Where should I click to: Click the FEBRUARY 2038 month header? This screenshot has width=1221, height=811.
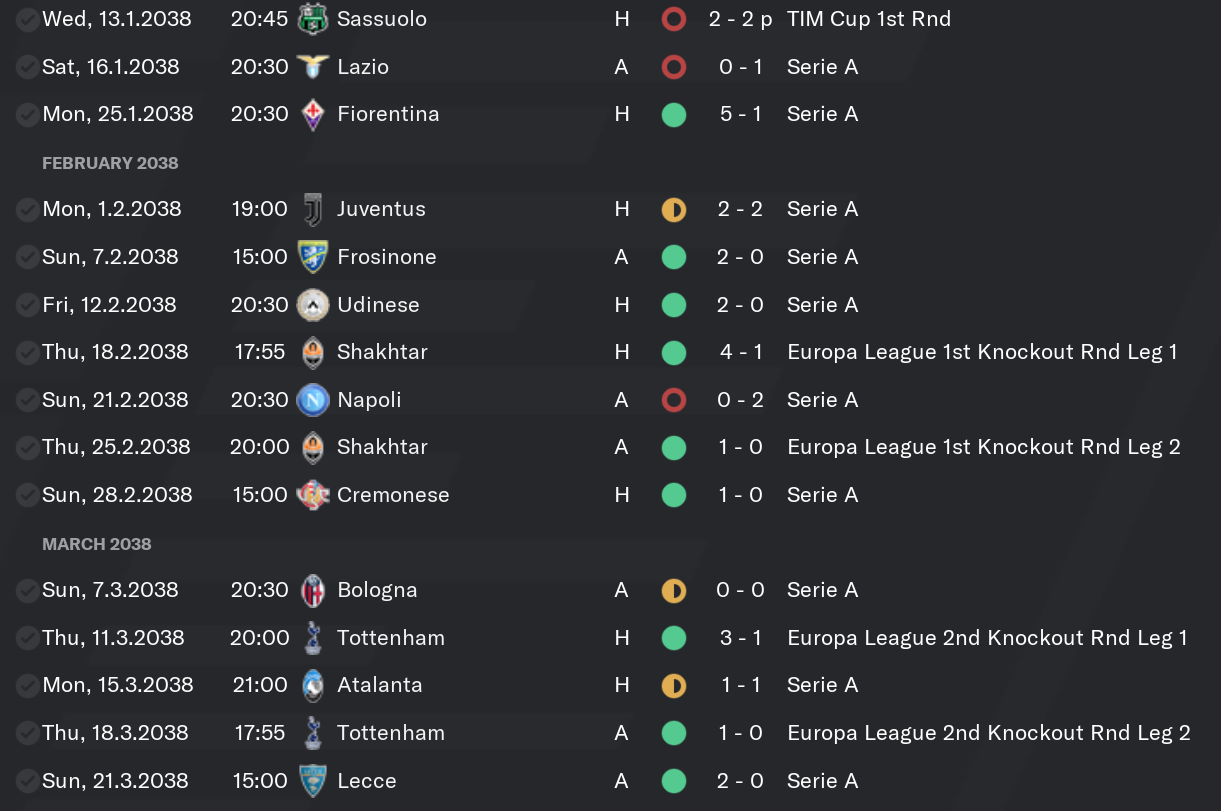[x=110, y=163]
